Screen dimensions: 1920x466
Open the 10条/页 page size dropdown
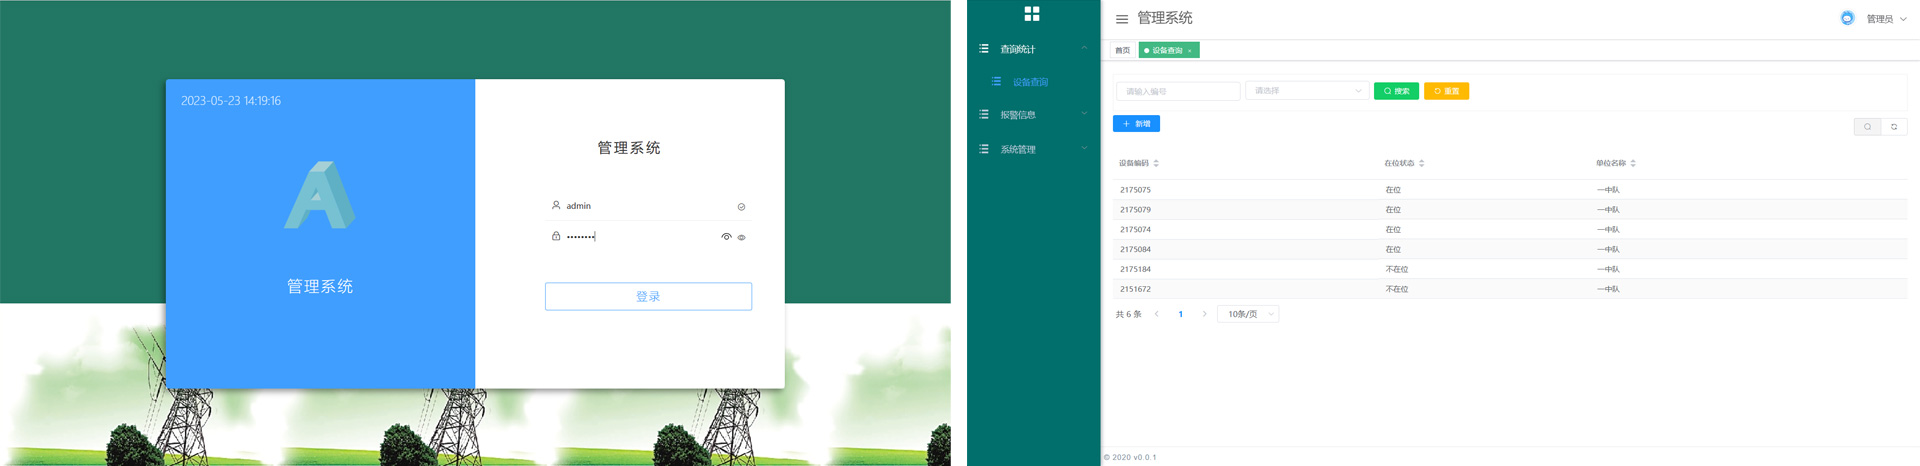(x=1248, y=314)
